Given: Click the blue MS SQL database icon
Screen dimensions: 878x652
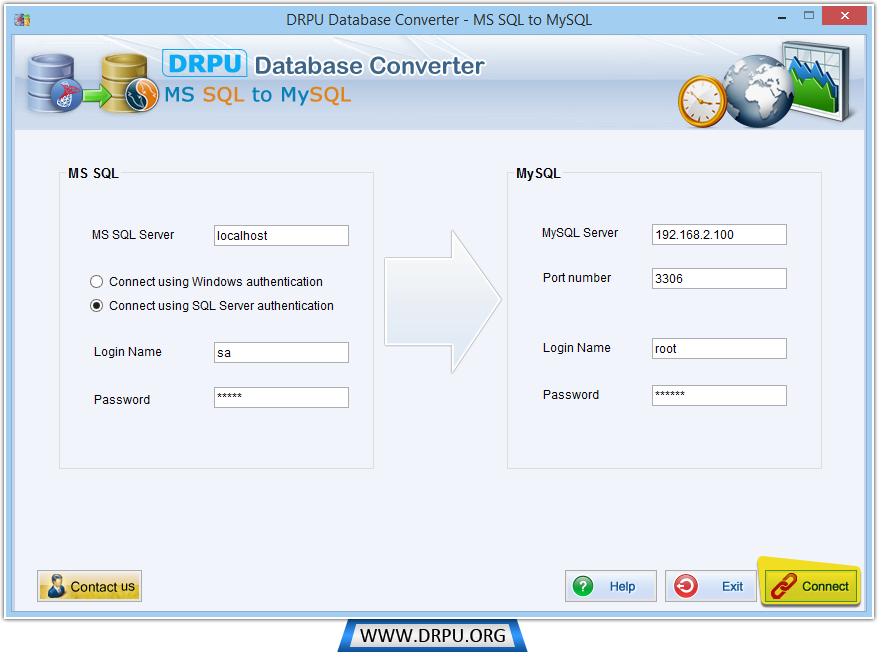Looking at the screenshot, I should coord(53,83).
